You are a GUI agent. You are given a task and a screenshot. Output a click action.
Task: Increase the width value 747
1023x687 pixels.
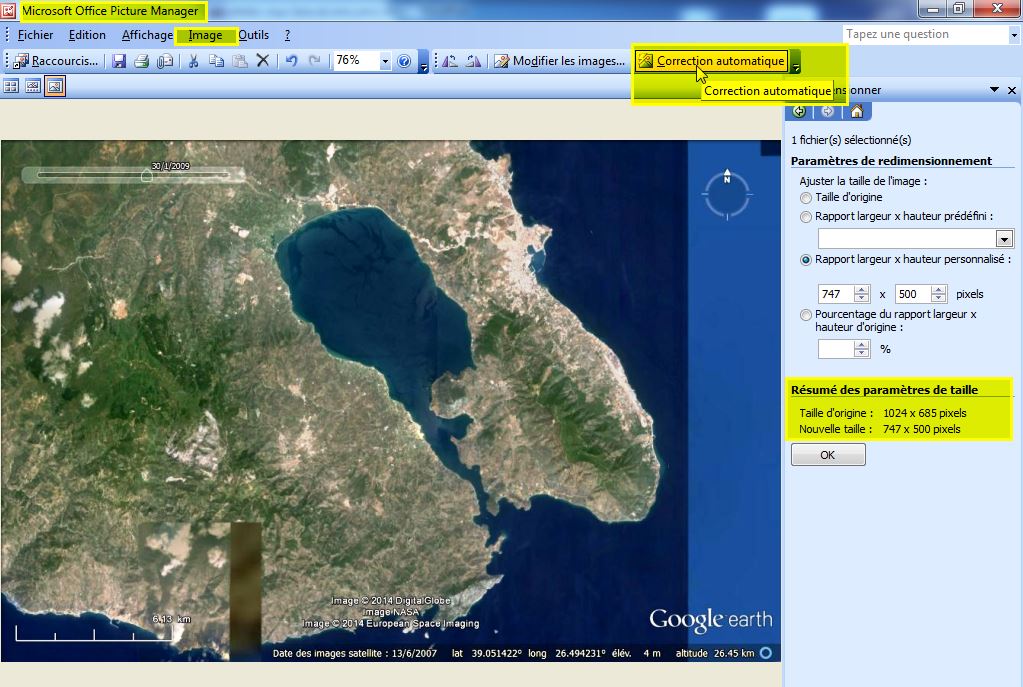862,290
